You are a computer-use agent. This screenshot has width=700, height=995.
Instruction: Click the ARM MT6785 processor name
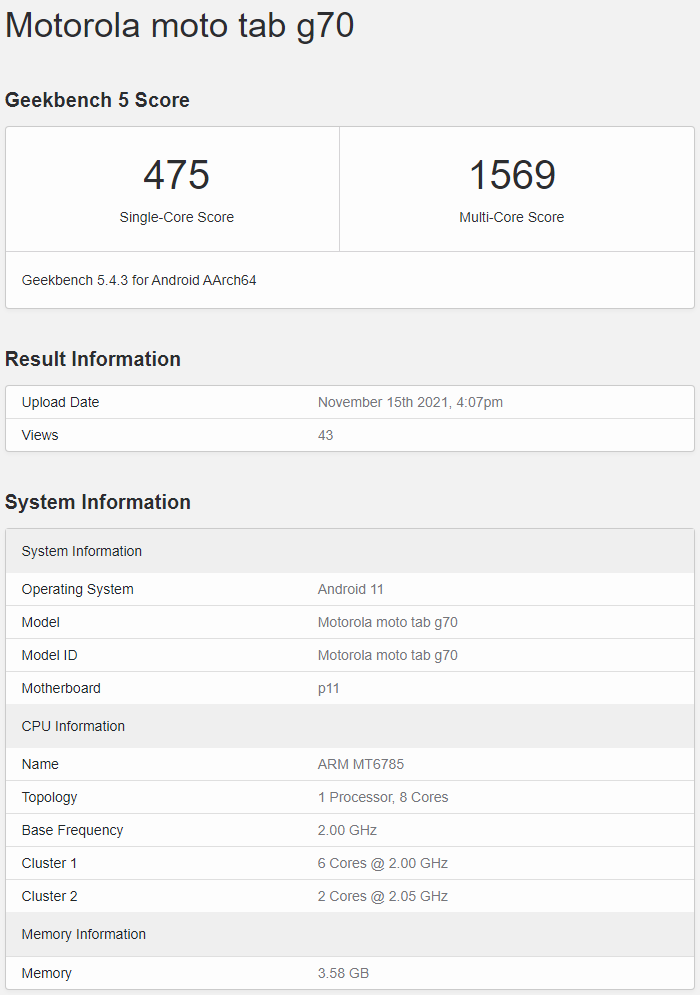coord(361,764)
